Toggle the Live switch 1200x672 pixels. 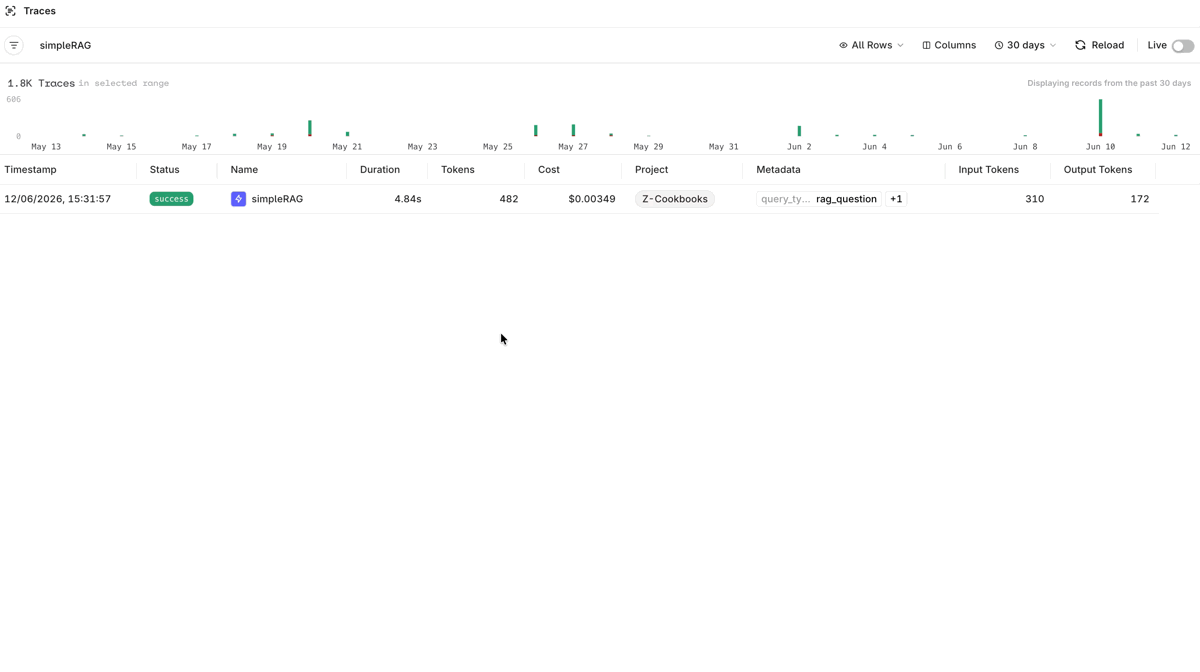pos(1183,46)
